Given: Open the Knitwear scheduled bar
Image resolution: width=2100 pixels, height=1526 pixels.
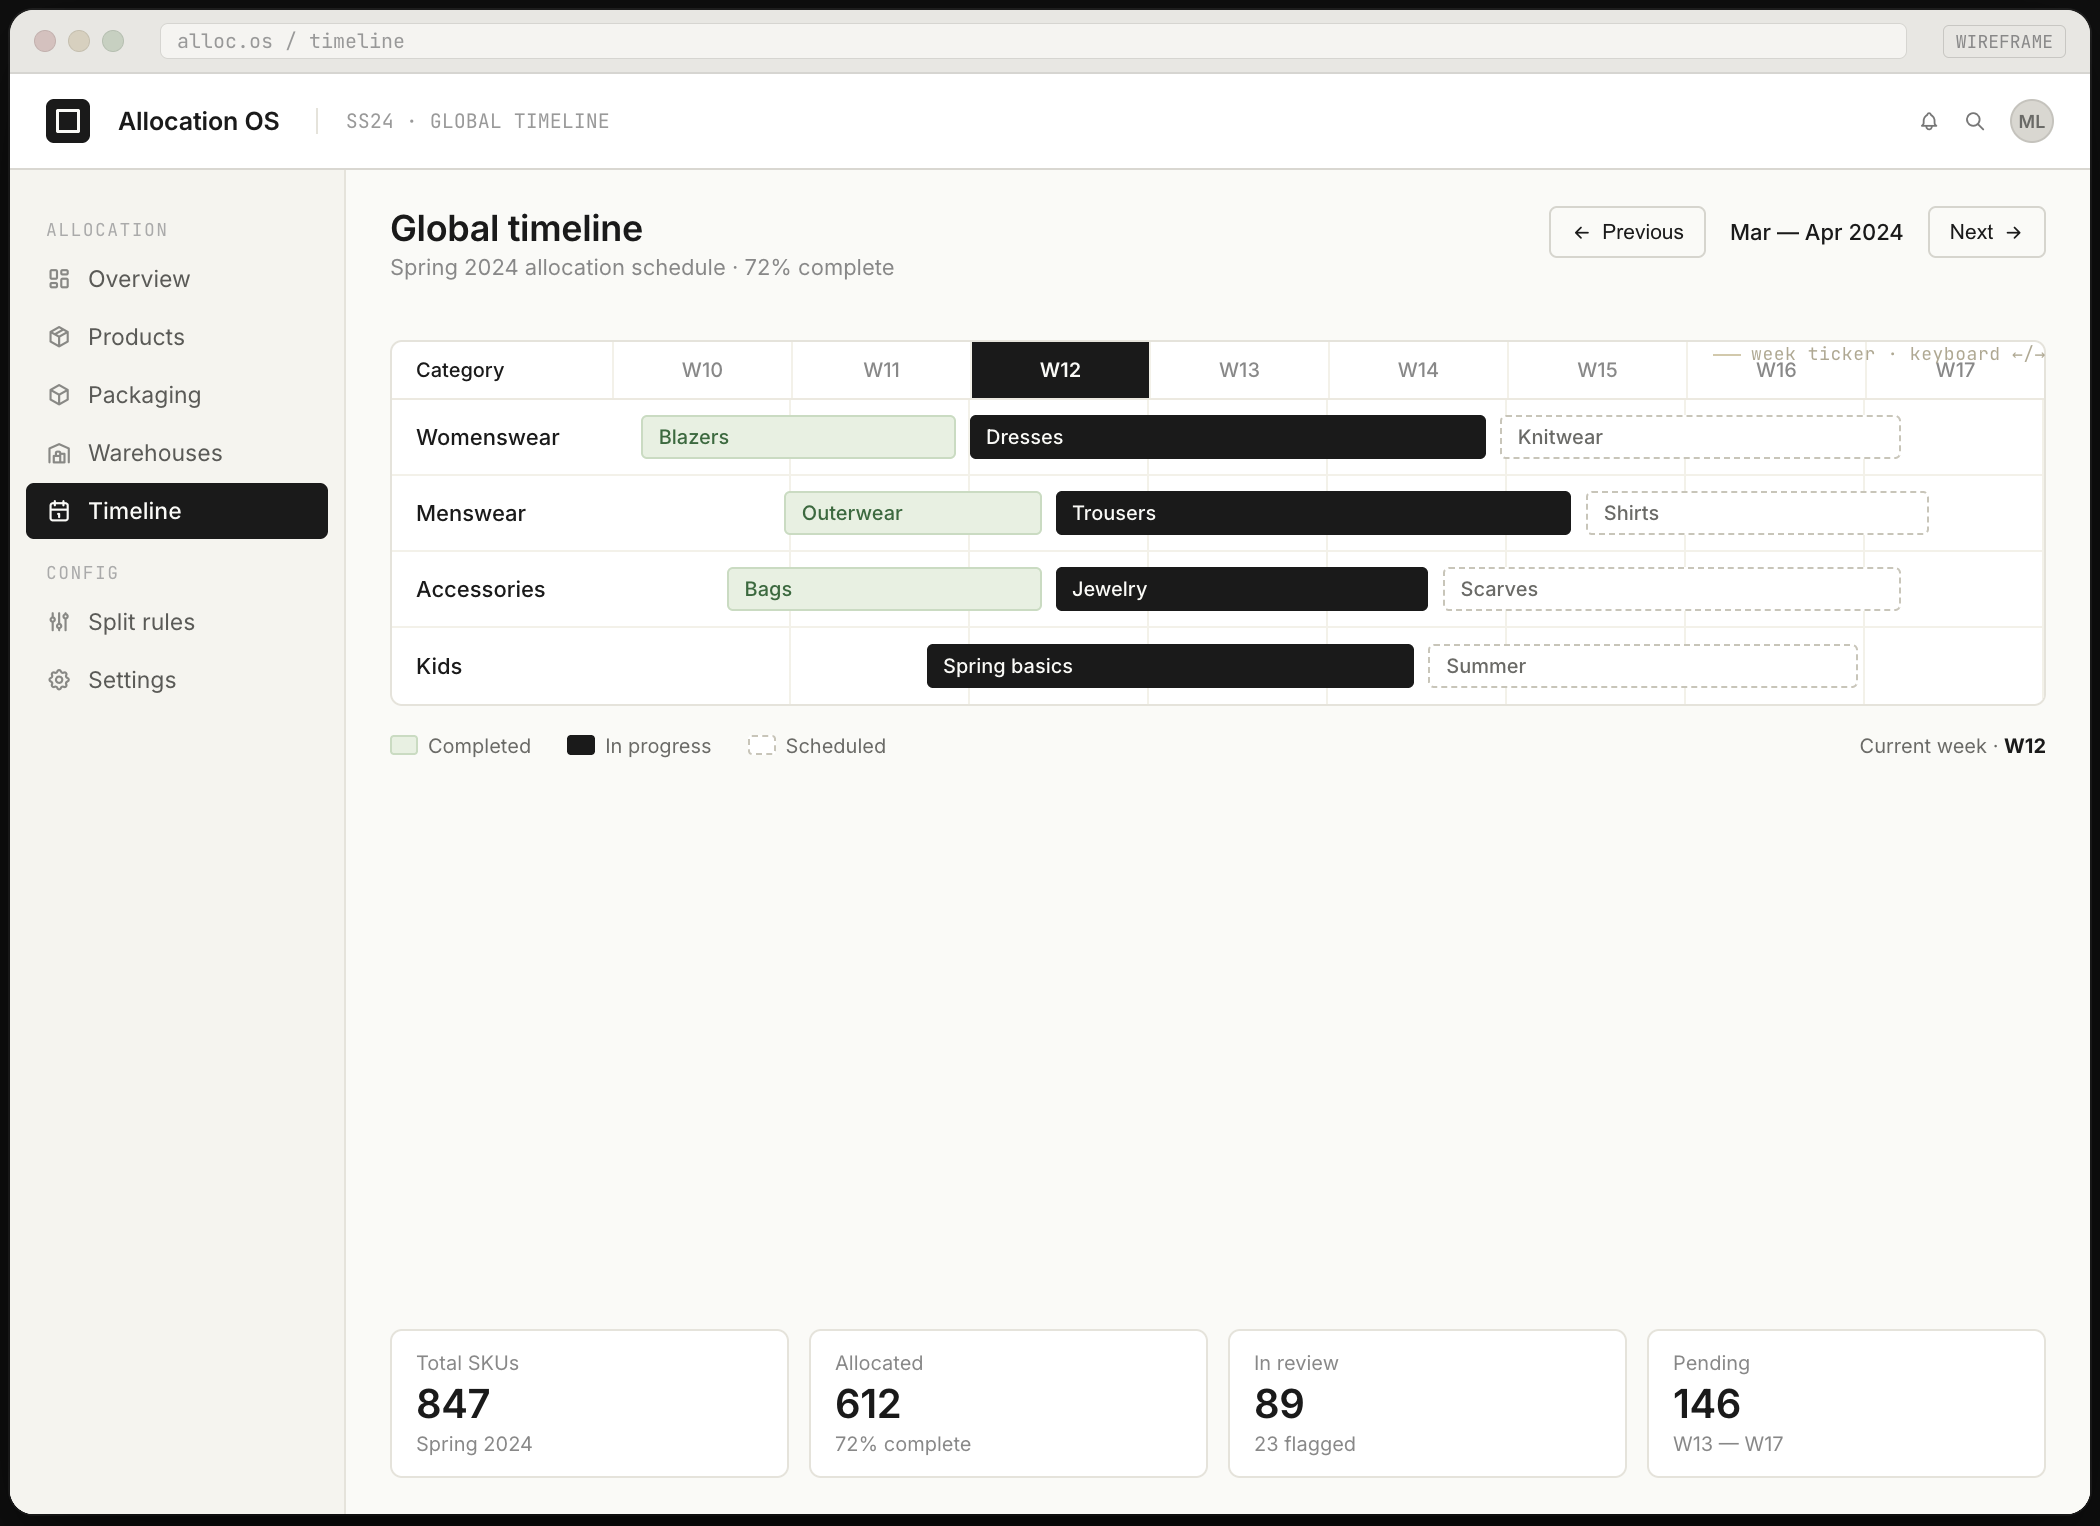Looking at the screenshot, I should click(1700, 437).
